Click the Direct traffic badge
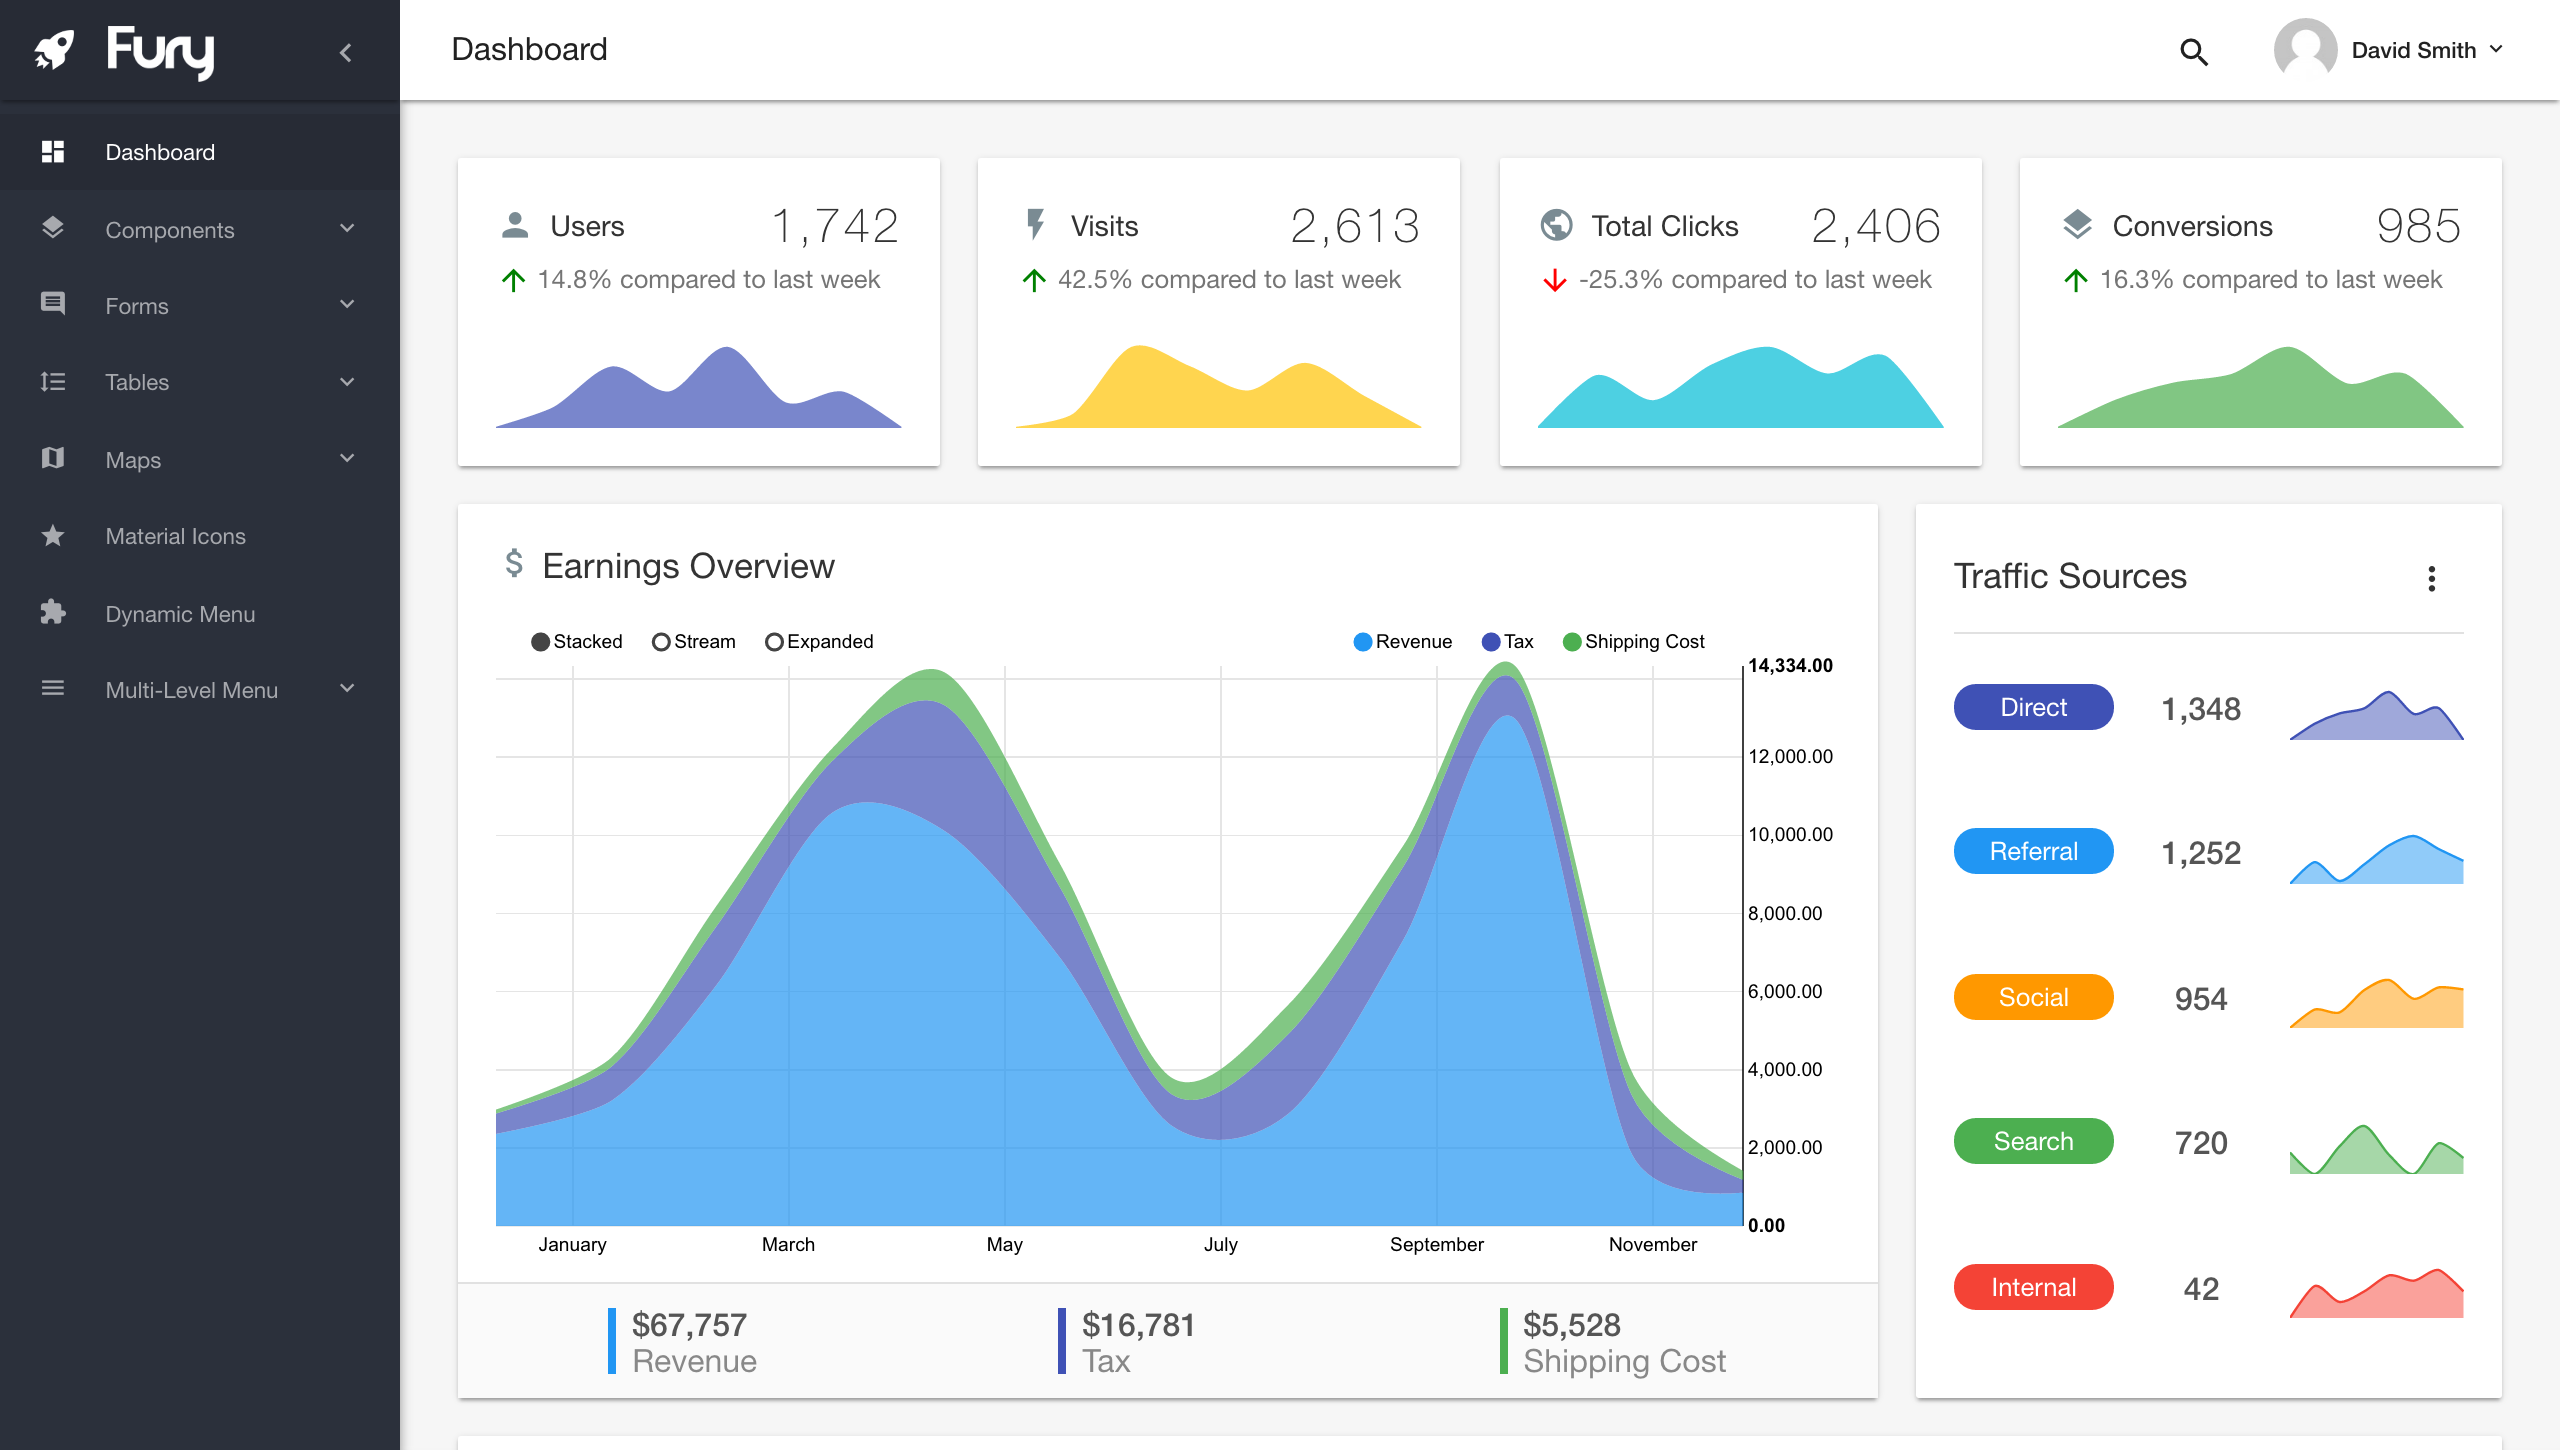Screen dimensions: 2560x1450 [x=2033, y=707]
